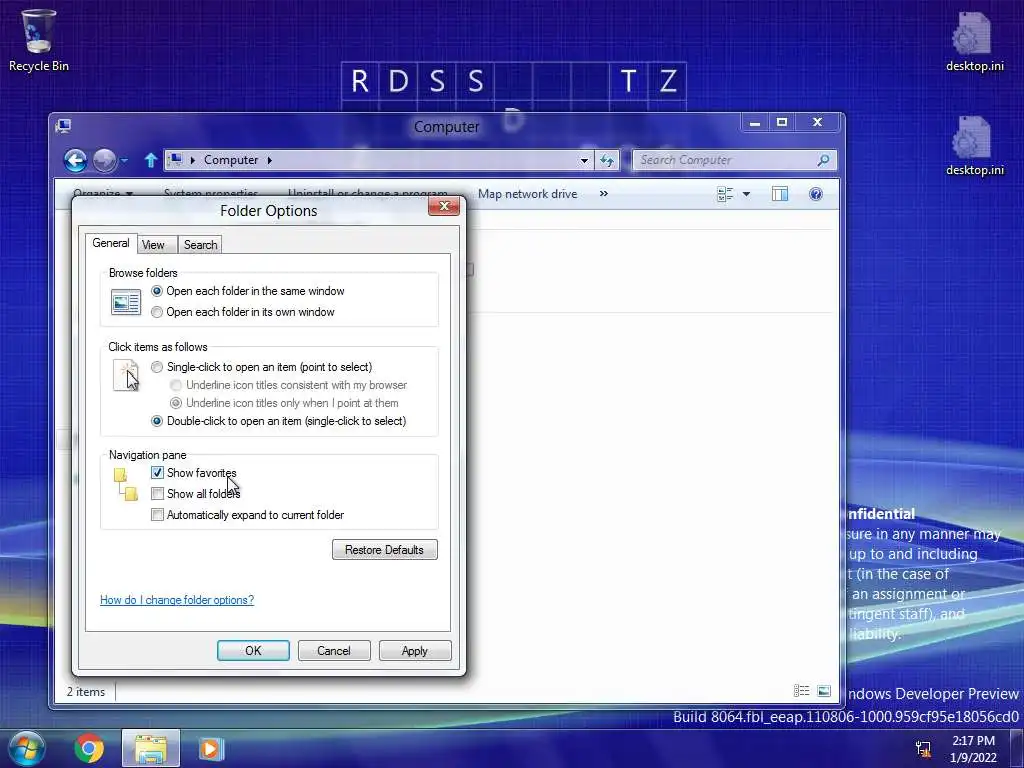Viewport: 1024px width, 768px height.
Task: Click Map network drive in toolbar
Action: (x=528, y=194)
